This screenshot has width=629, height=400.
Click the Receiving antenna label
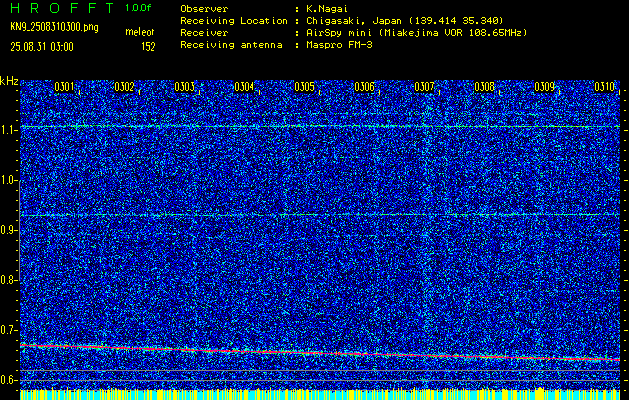(x=231, y=45)
